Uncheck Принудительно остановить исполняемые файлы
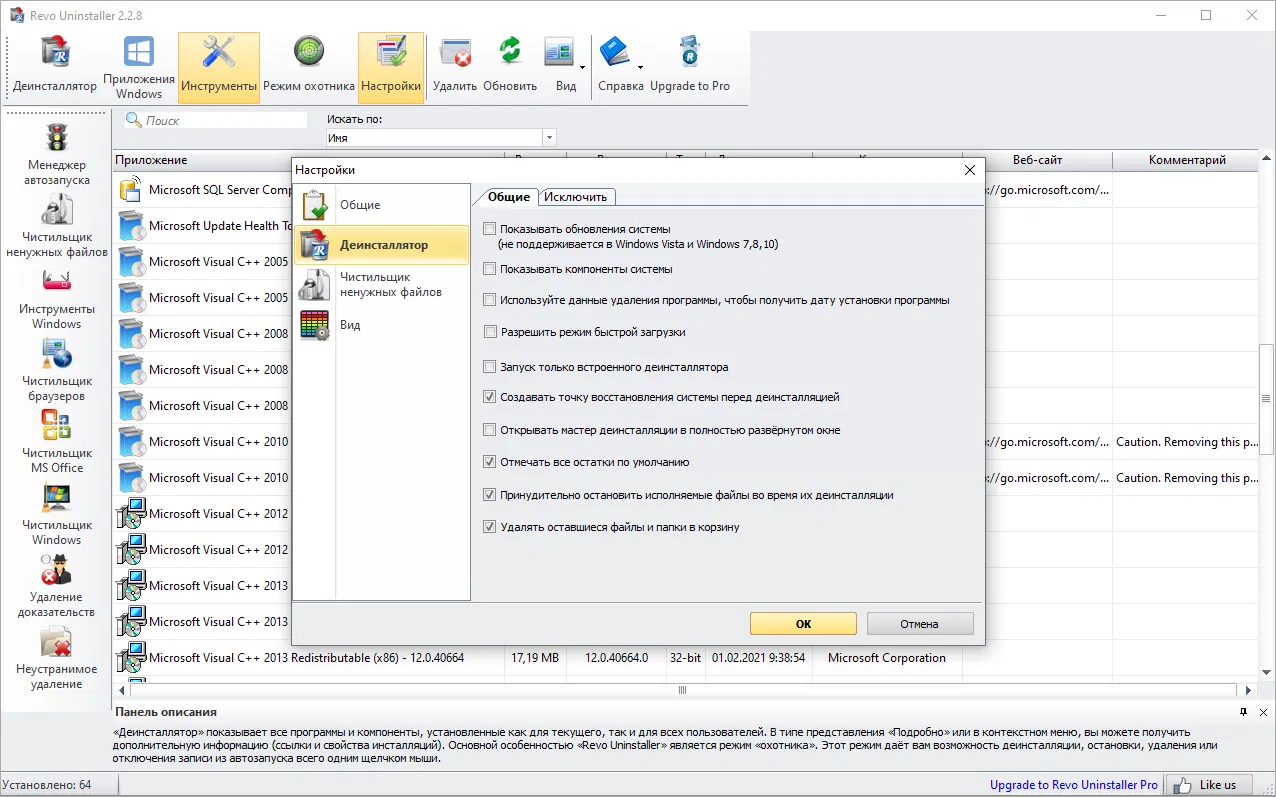1276x797 pixels. pyautogui.click(x=490, y=495)
